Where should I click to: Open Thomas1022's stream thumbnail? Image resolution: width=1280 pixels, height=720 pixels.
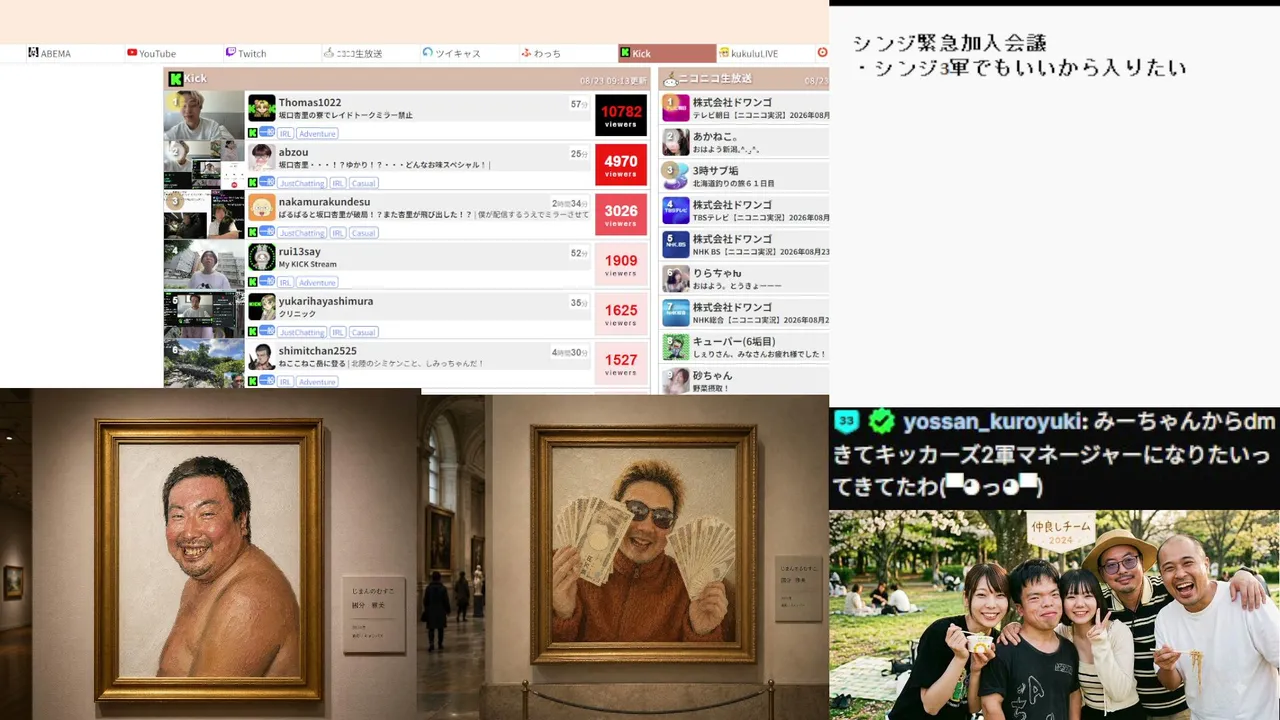pyautogui.click(x=204, y=115)
